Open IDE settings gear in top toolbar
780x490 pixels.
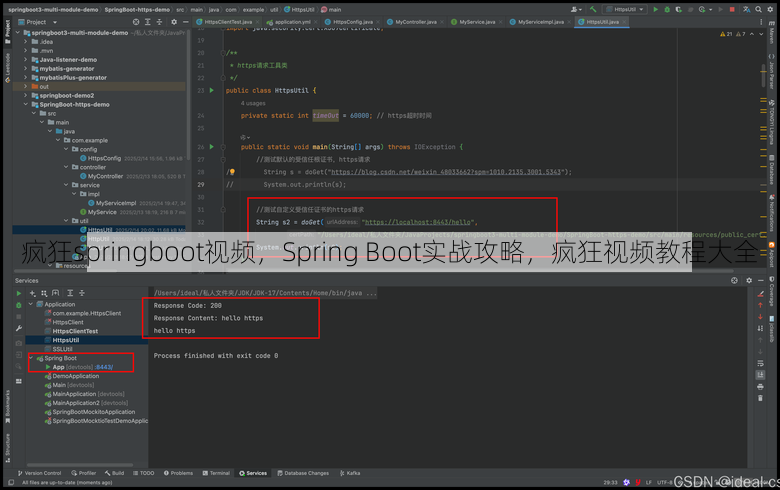click(x=771, y=9)
